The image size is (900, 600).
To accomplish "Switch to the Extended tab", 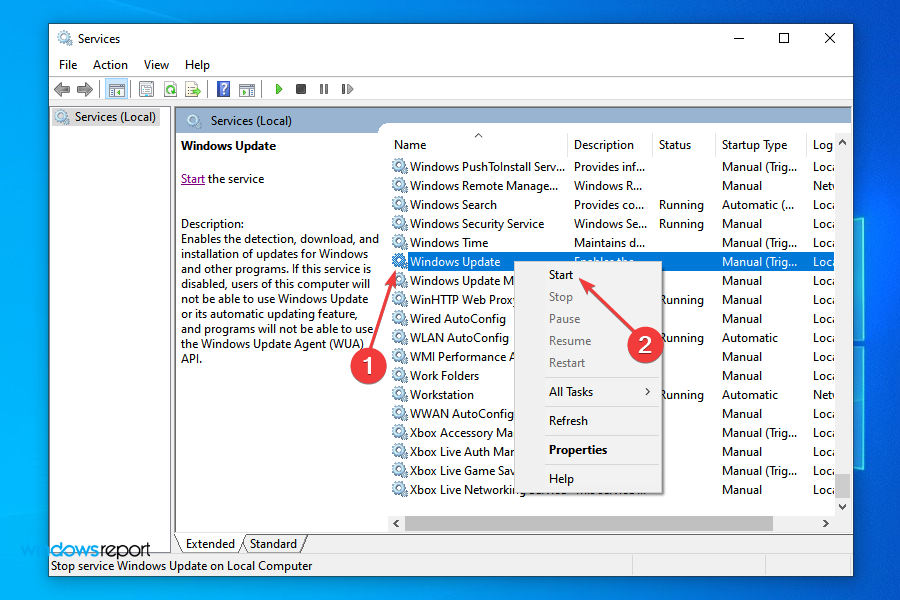I will click(x=210, y=544).
